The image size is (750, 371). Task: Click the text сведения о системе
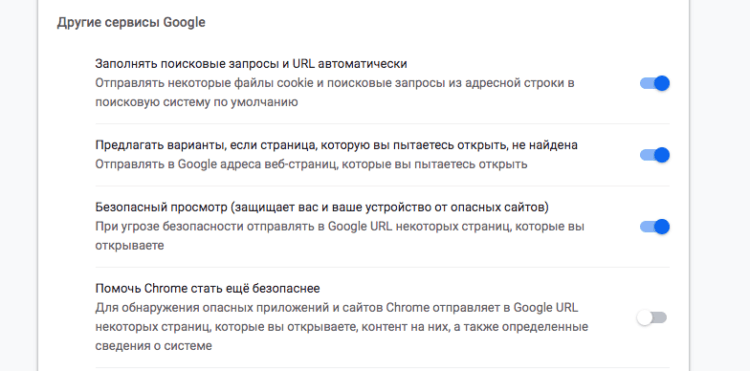click(x=154, y=346)
